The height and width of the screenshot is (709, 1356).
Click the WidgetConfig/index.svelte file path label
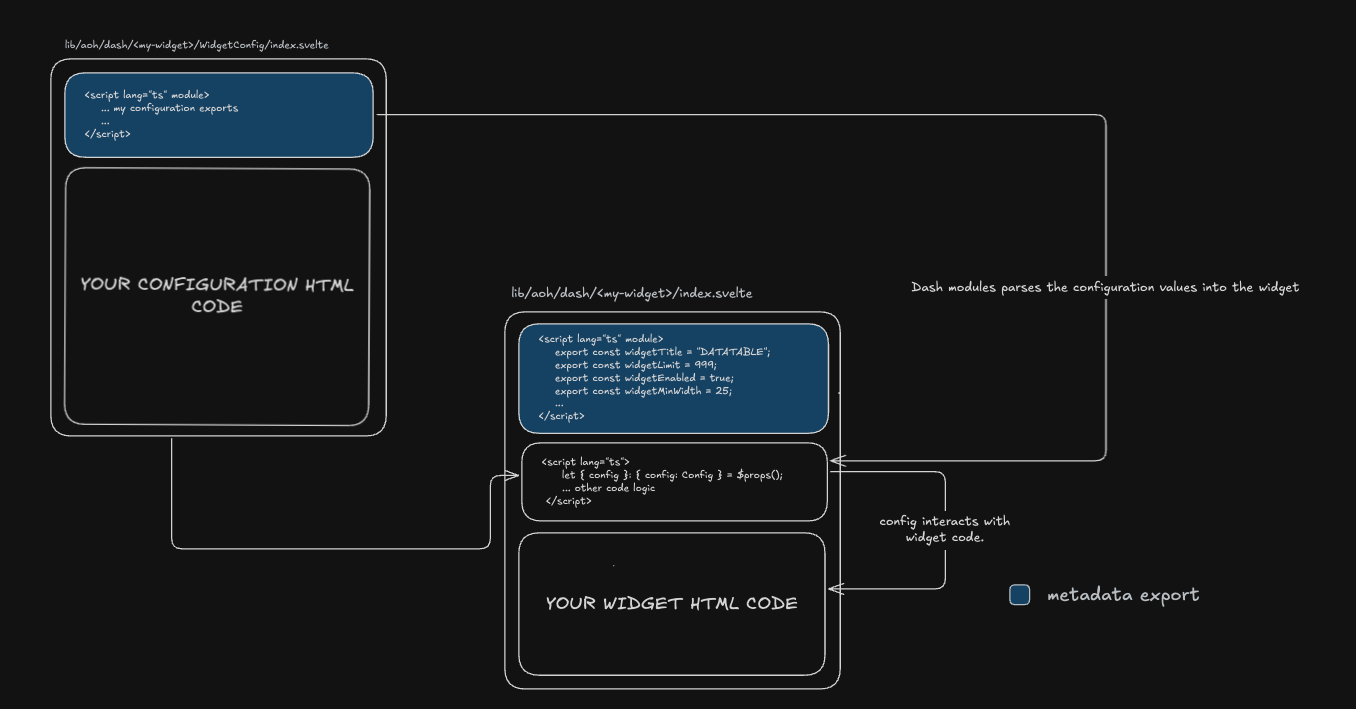tap(197, 44)
